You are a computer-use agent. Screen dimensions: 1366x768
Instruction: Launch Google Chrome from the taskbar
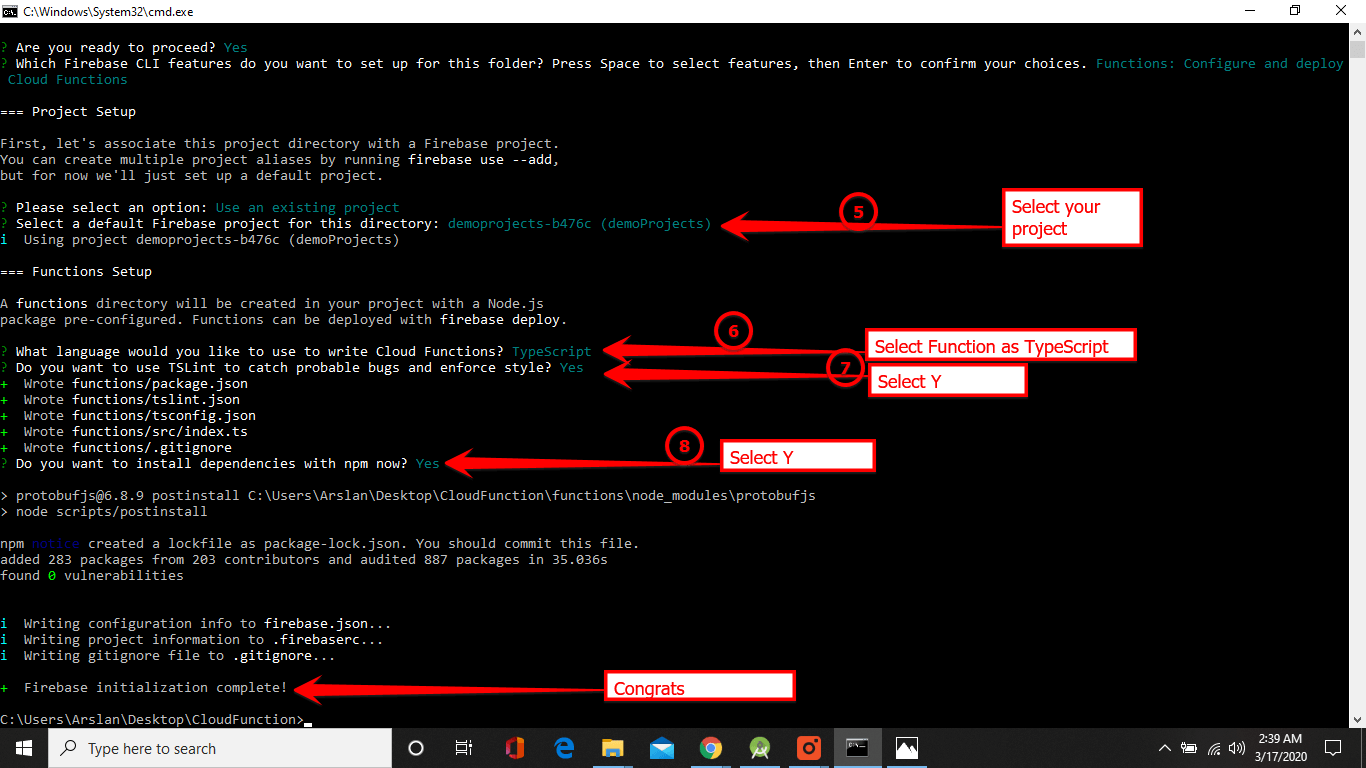[711, 748]
